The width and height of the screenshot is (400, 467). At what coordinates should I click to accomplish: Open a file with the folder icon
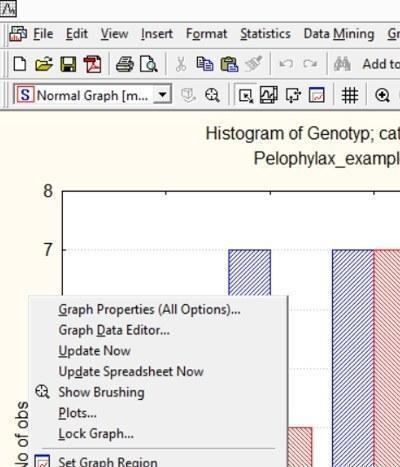pyautogui.click(x=44, y=64)
